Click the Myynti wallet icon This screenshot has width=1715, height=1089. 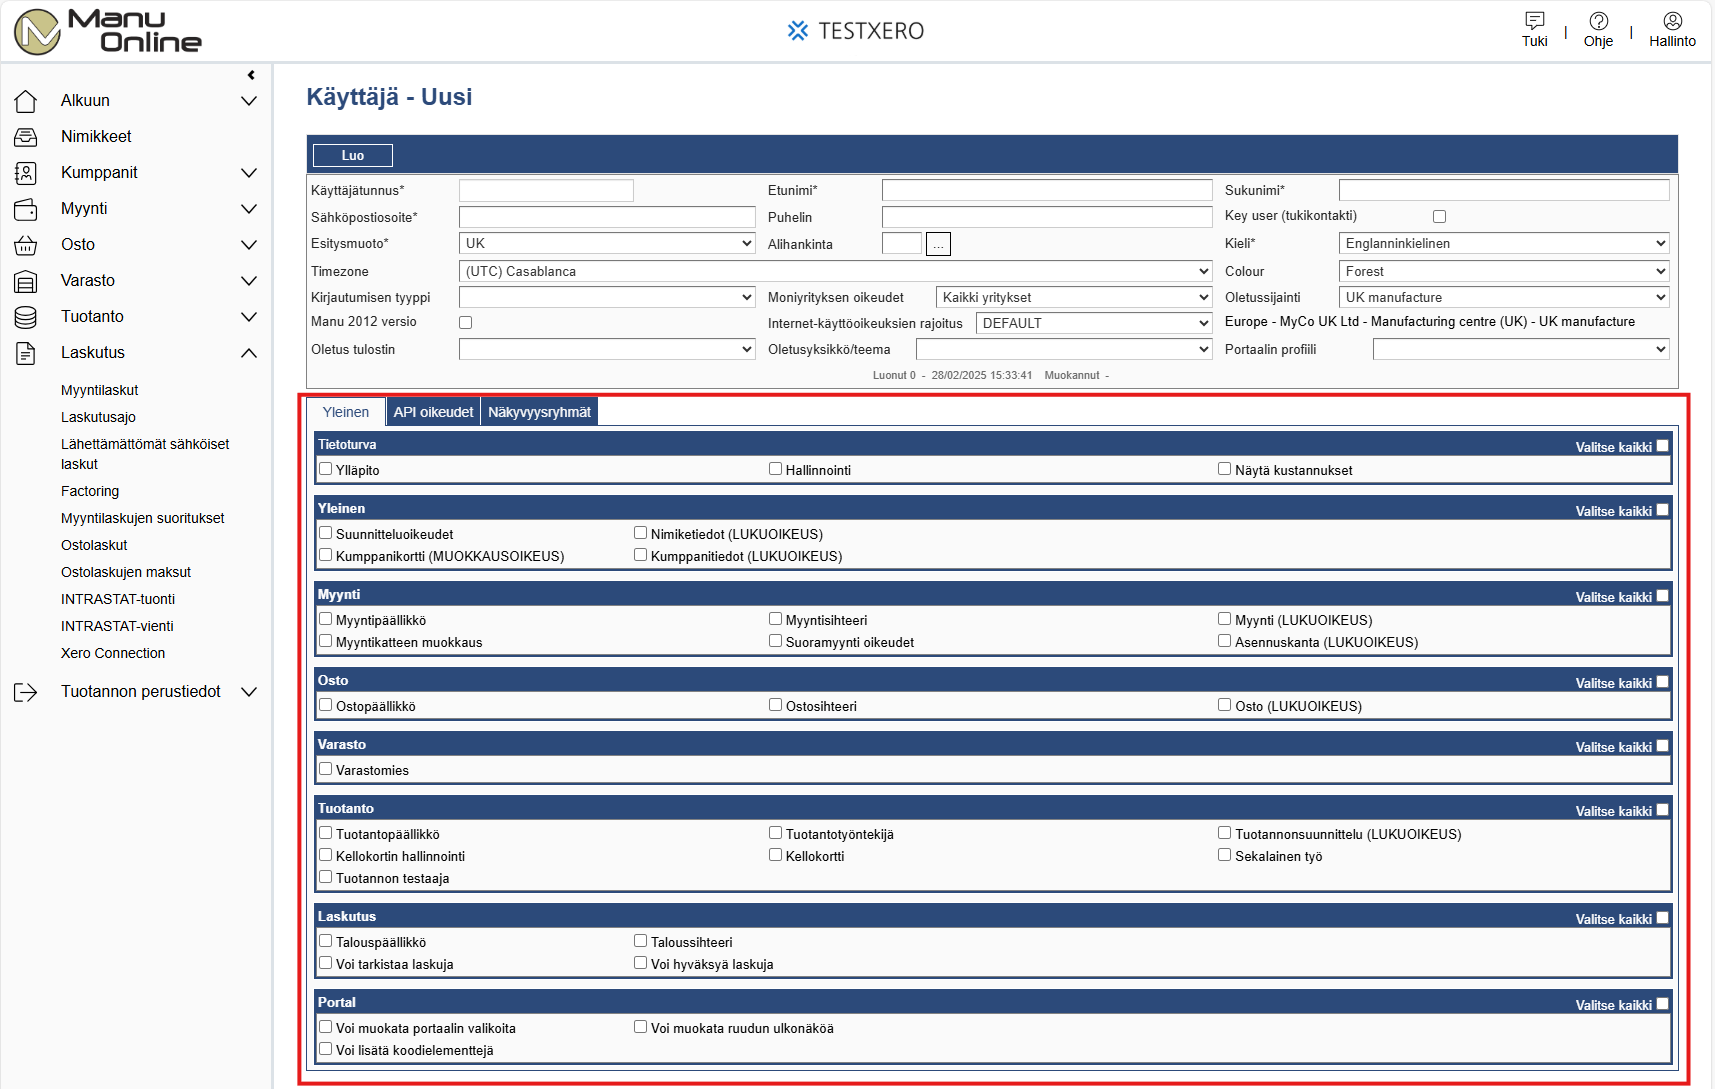(x=26, y=209)
